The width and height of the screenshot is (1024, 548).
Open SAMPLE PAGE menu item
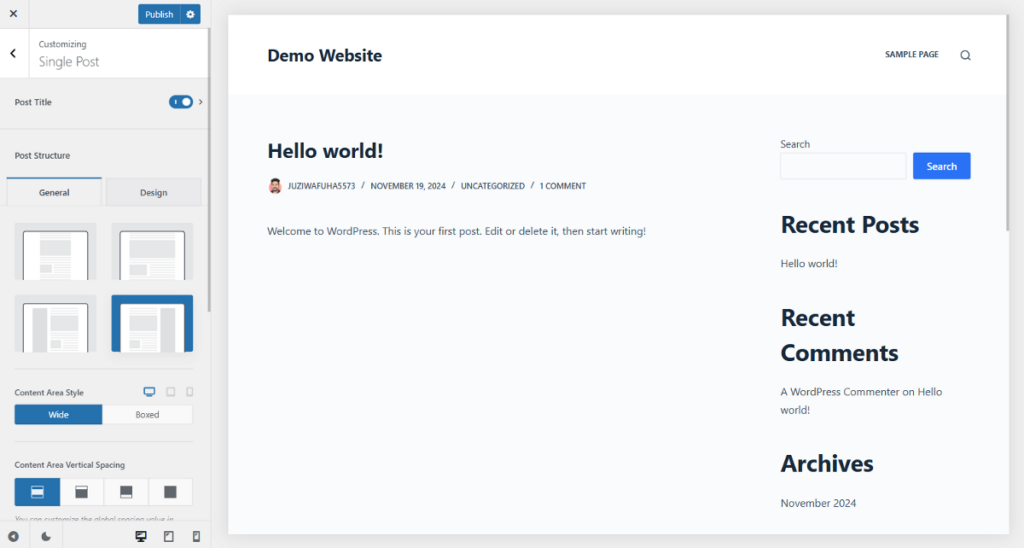click(x=912, y=54)
